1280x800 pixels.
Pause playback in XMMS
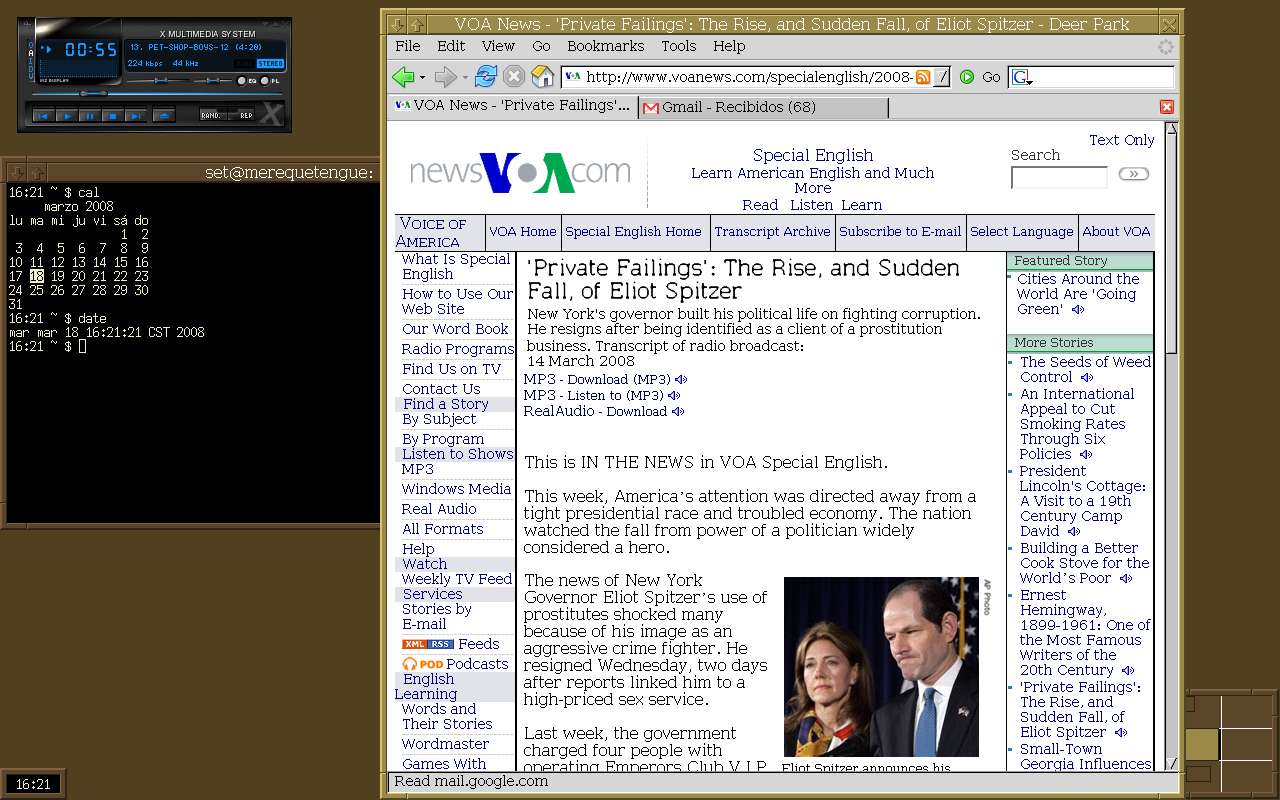pyautogui.click(x=89, y=116)
